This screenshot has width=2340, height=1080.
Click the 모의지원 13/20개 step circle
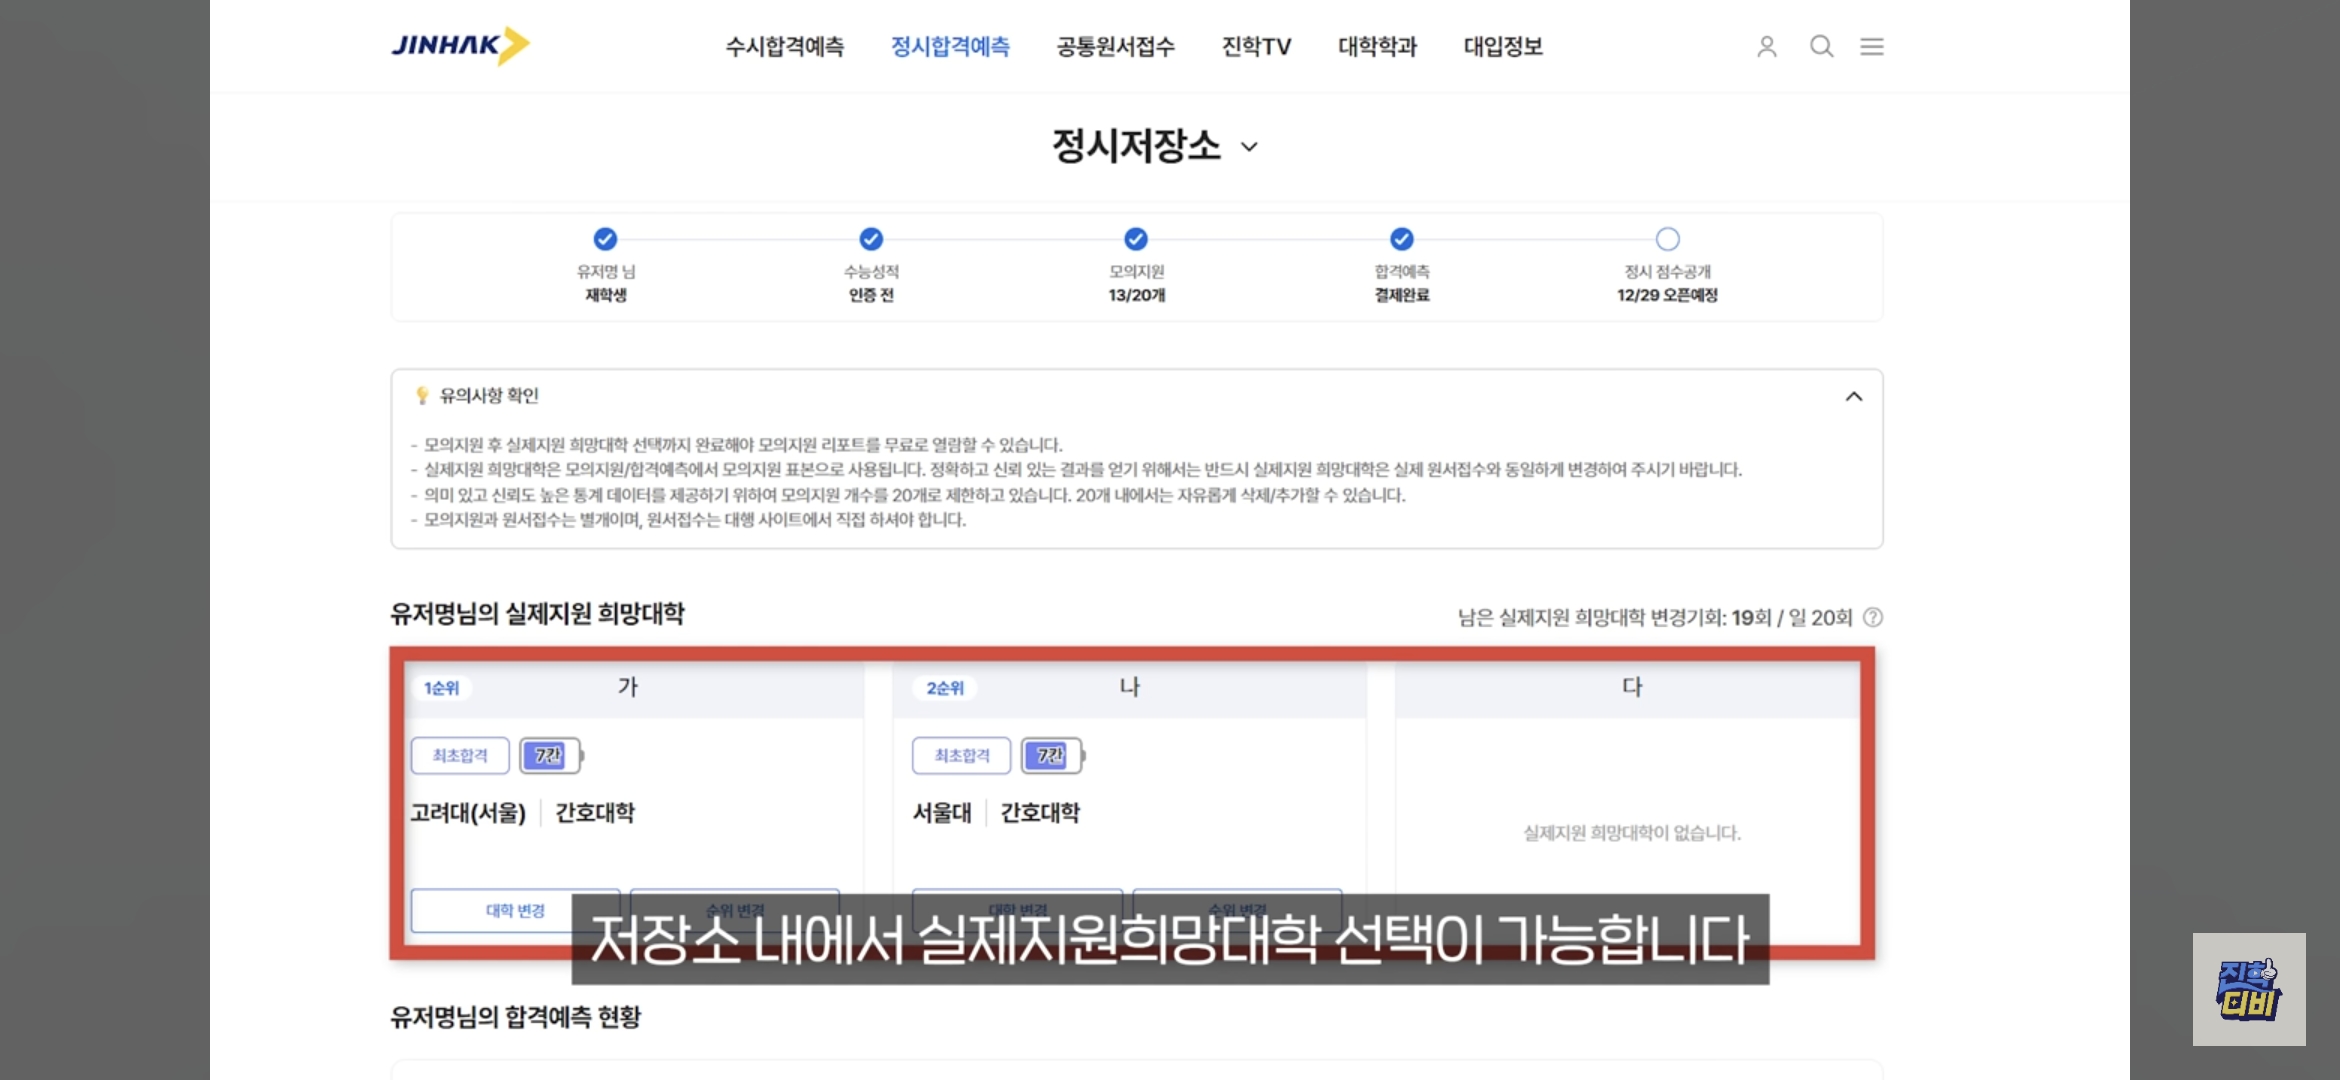1136,239
